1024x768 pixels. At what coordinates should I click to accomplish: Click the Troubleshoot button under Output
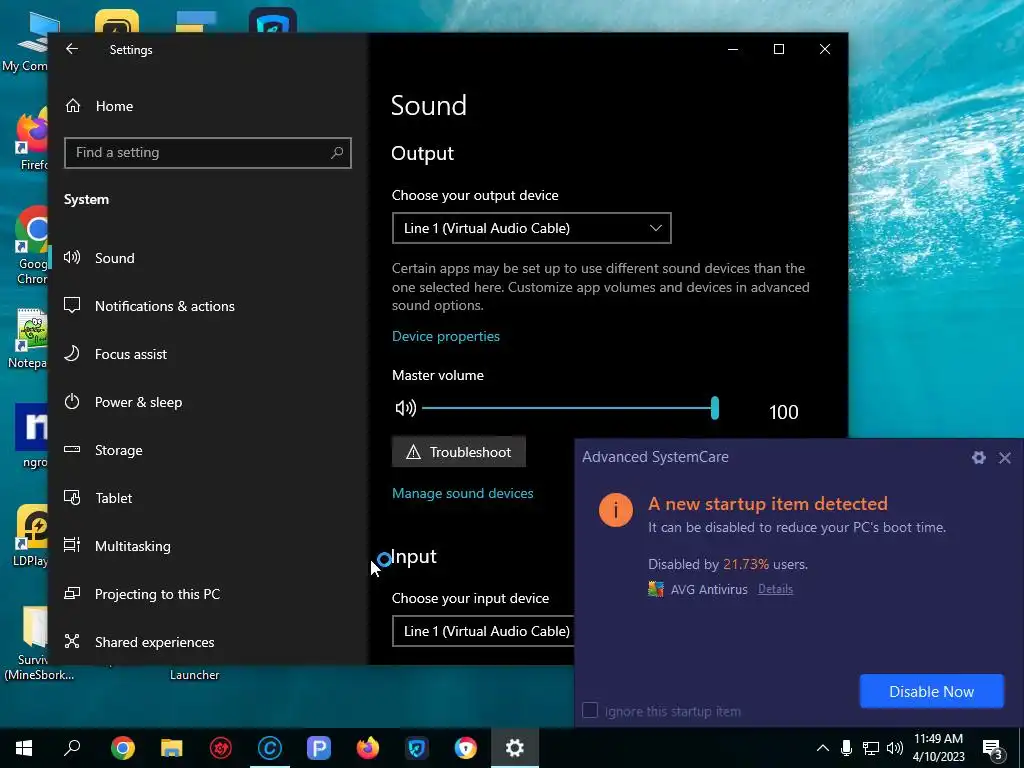tap(458, 452)
